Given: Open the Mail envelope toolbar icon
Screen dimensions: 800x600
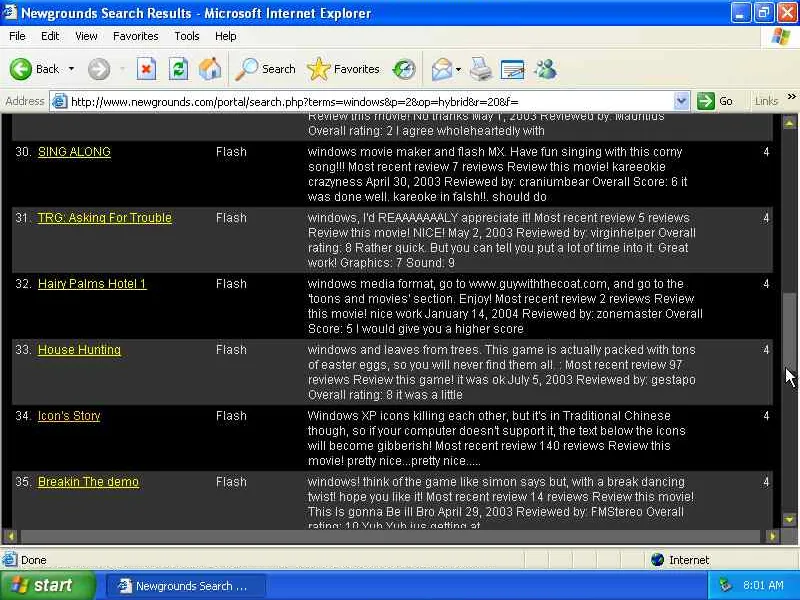Looking at the screenshot, I should coord(442,69).
